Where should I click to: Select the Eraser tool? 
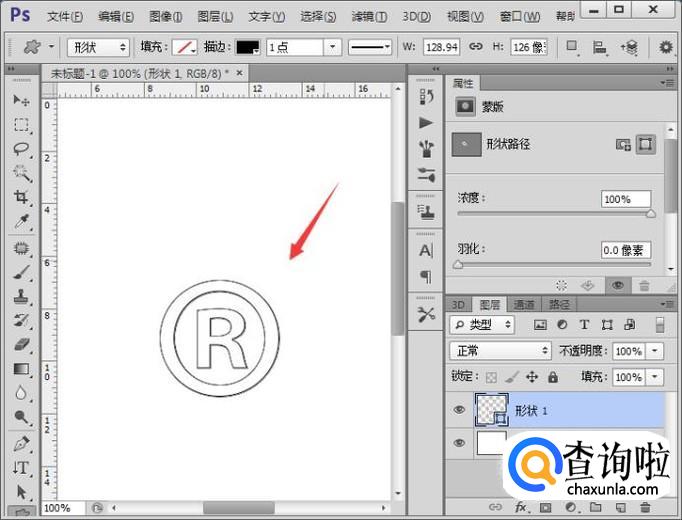click(21, 345)
